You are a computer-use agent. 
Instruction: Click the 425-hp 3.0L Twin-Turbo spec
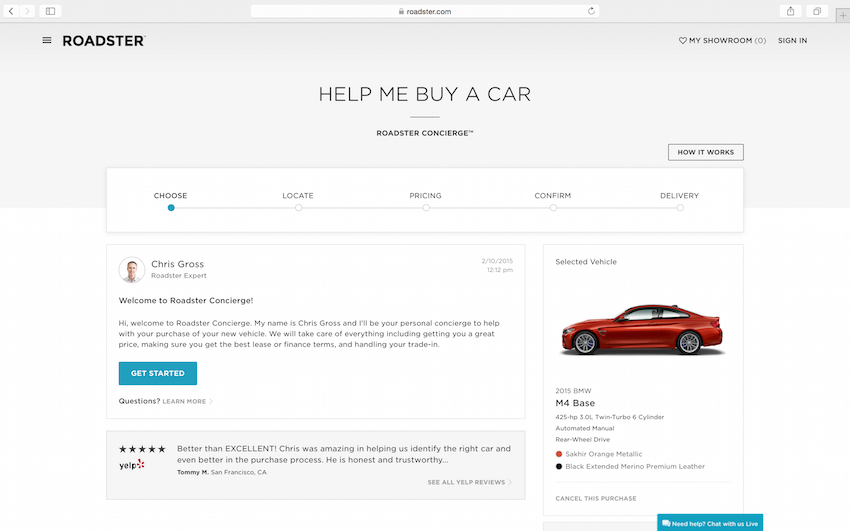pyautogui.click(x=609, y=417)
